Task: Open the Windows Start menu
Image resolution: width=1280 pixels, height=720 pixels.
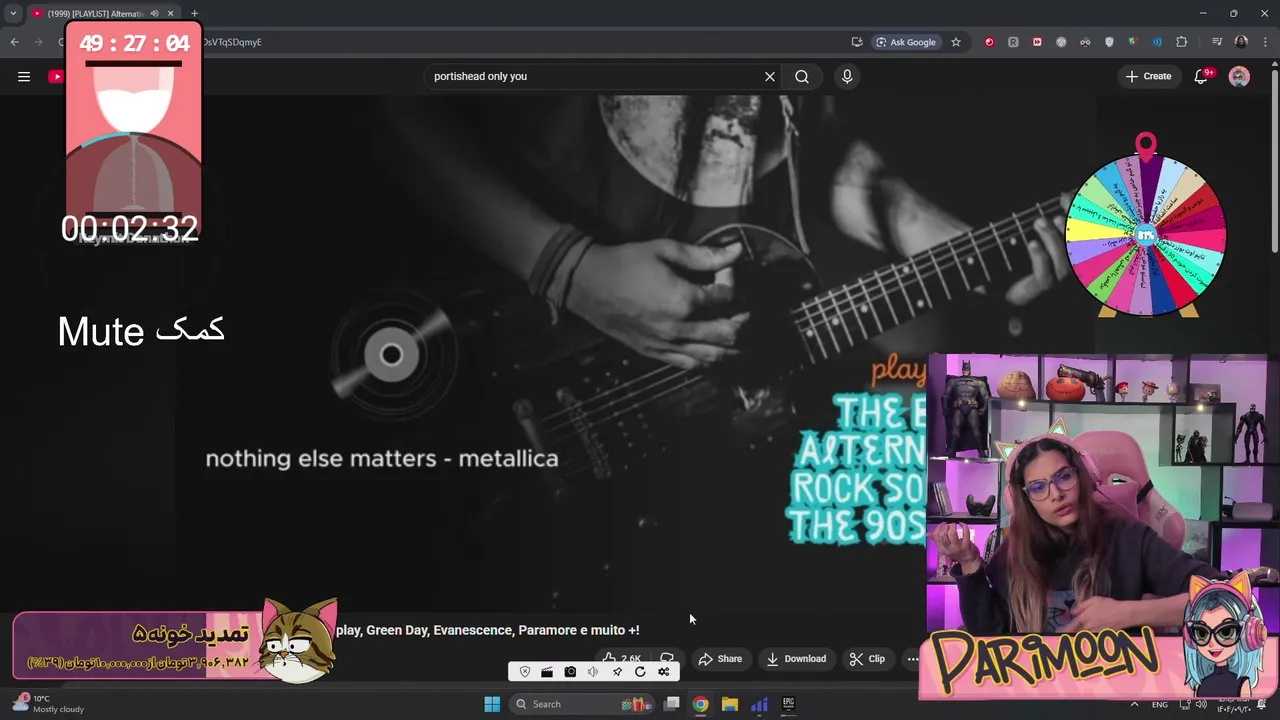Action: coord(492,704)
